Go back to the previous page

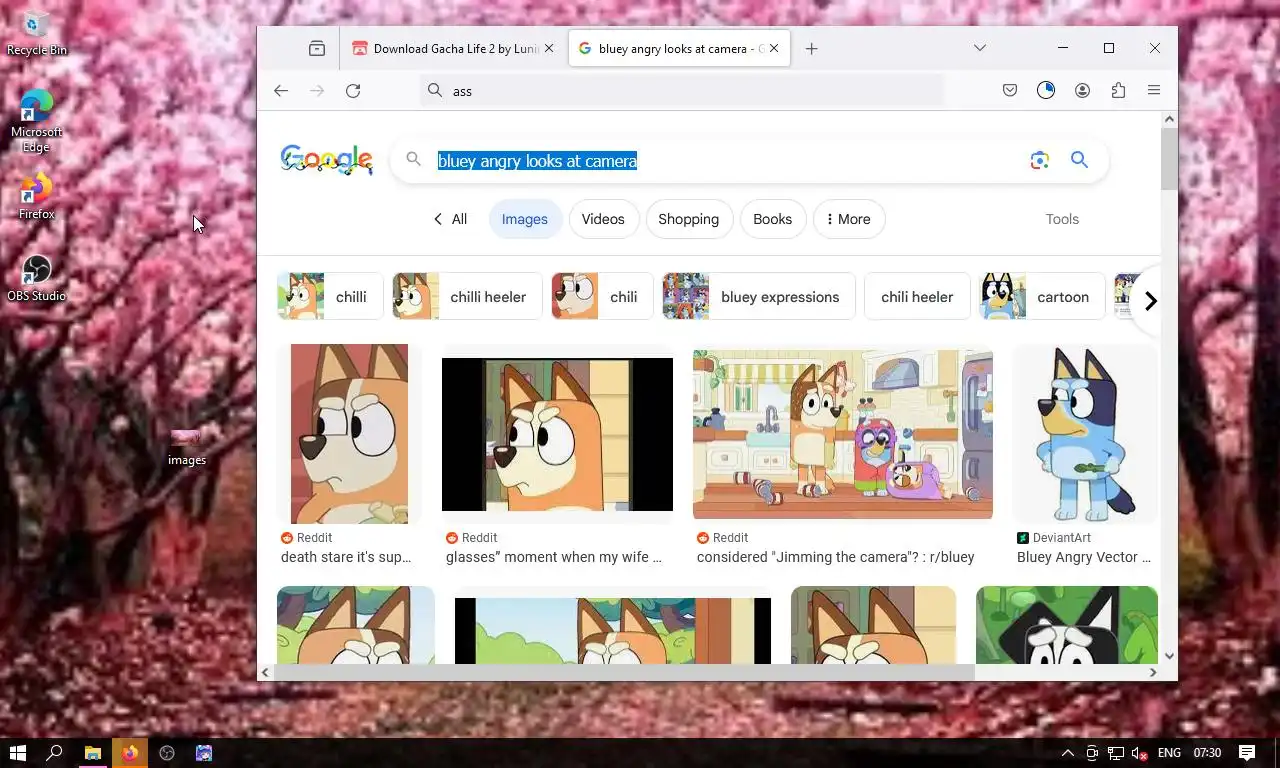click(281, 91)
